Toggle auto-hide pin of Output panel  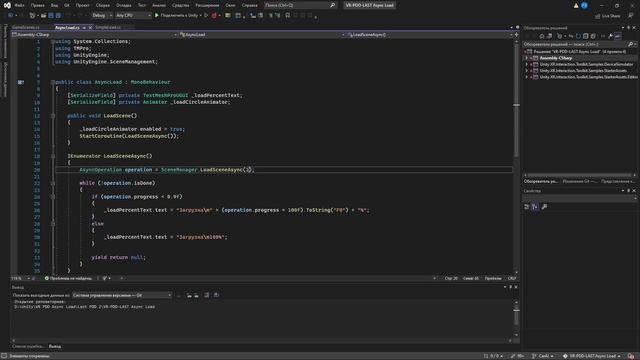pos(511,287)
